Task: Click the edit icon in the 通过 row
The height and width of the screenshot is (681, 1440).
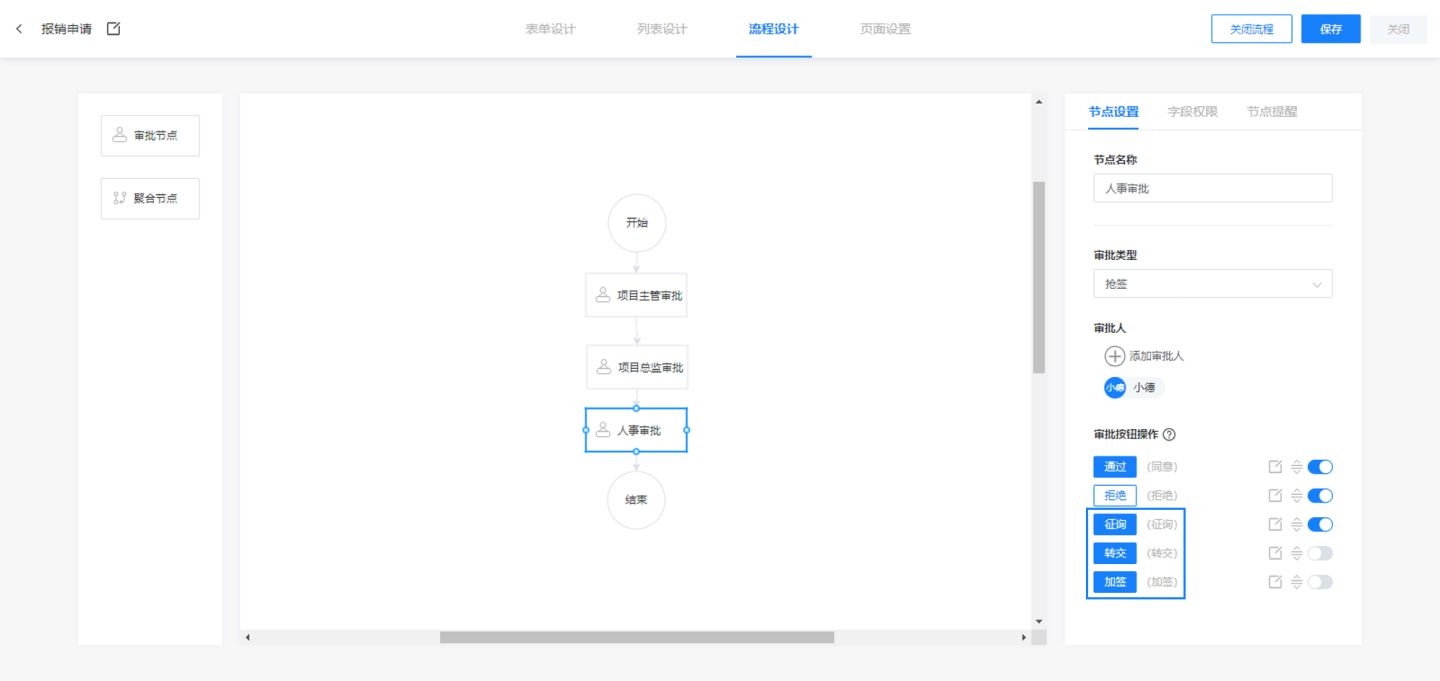Action: tap(1275, 467)
